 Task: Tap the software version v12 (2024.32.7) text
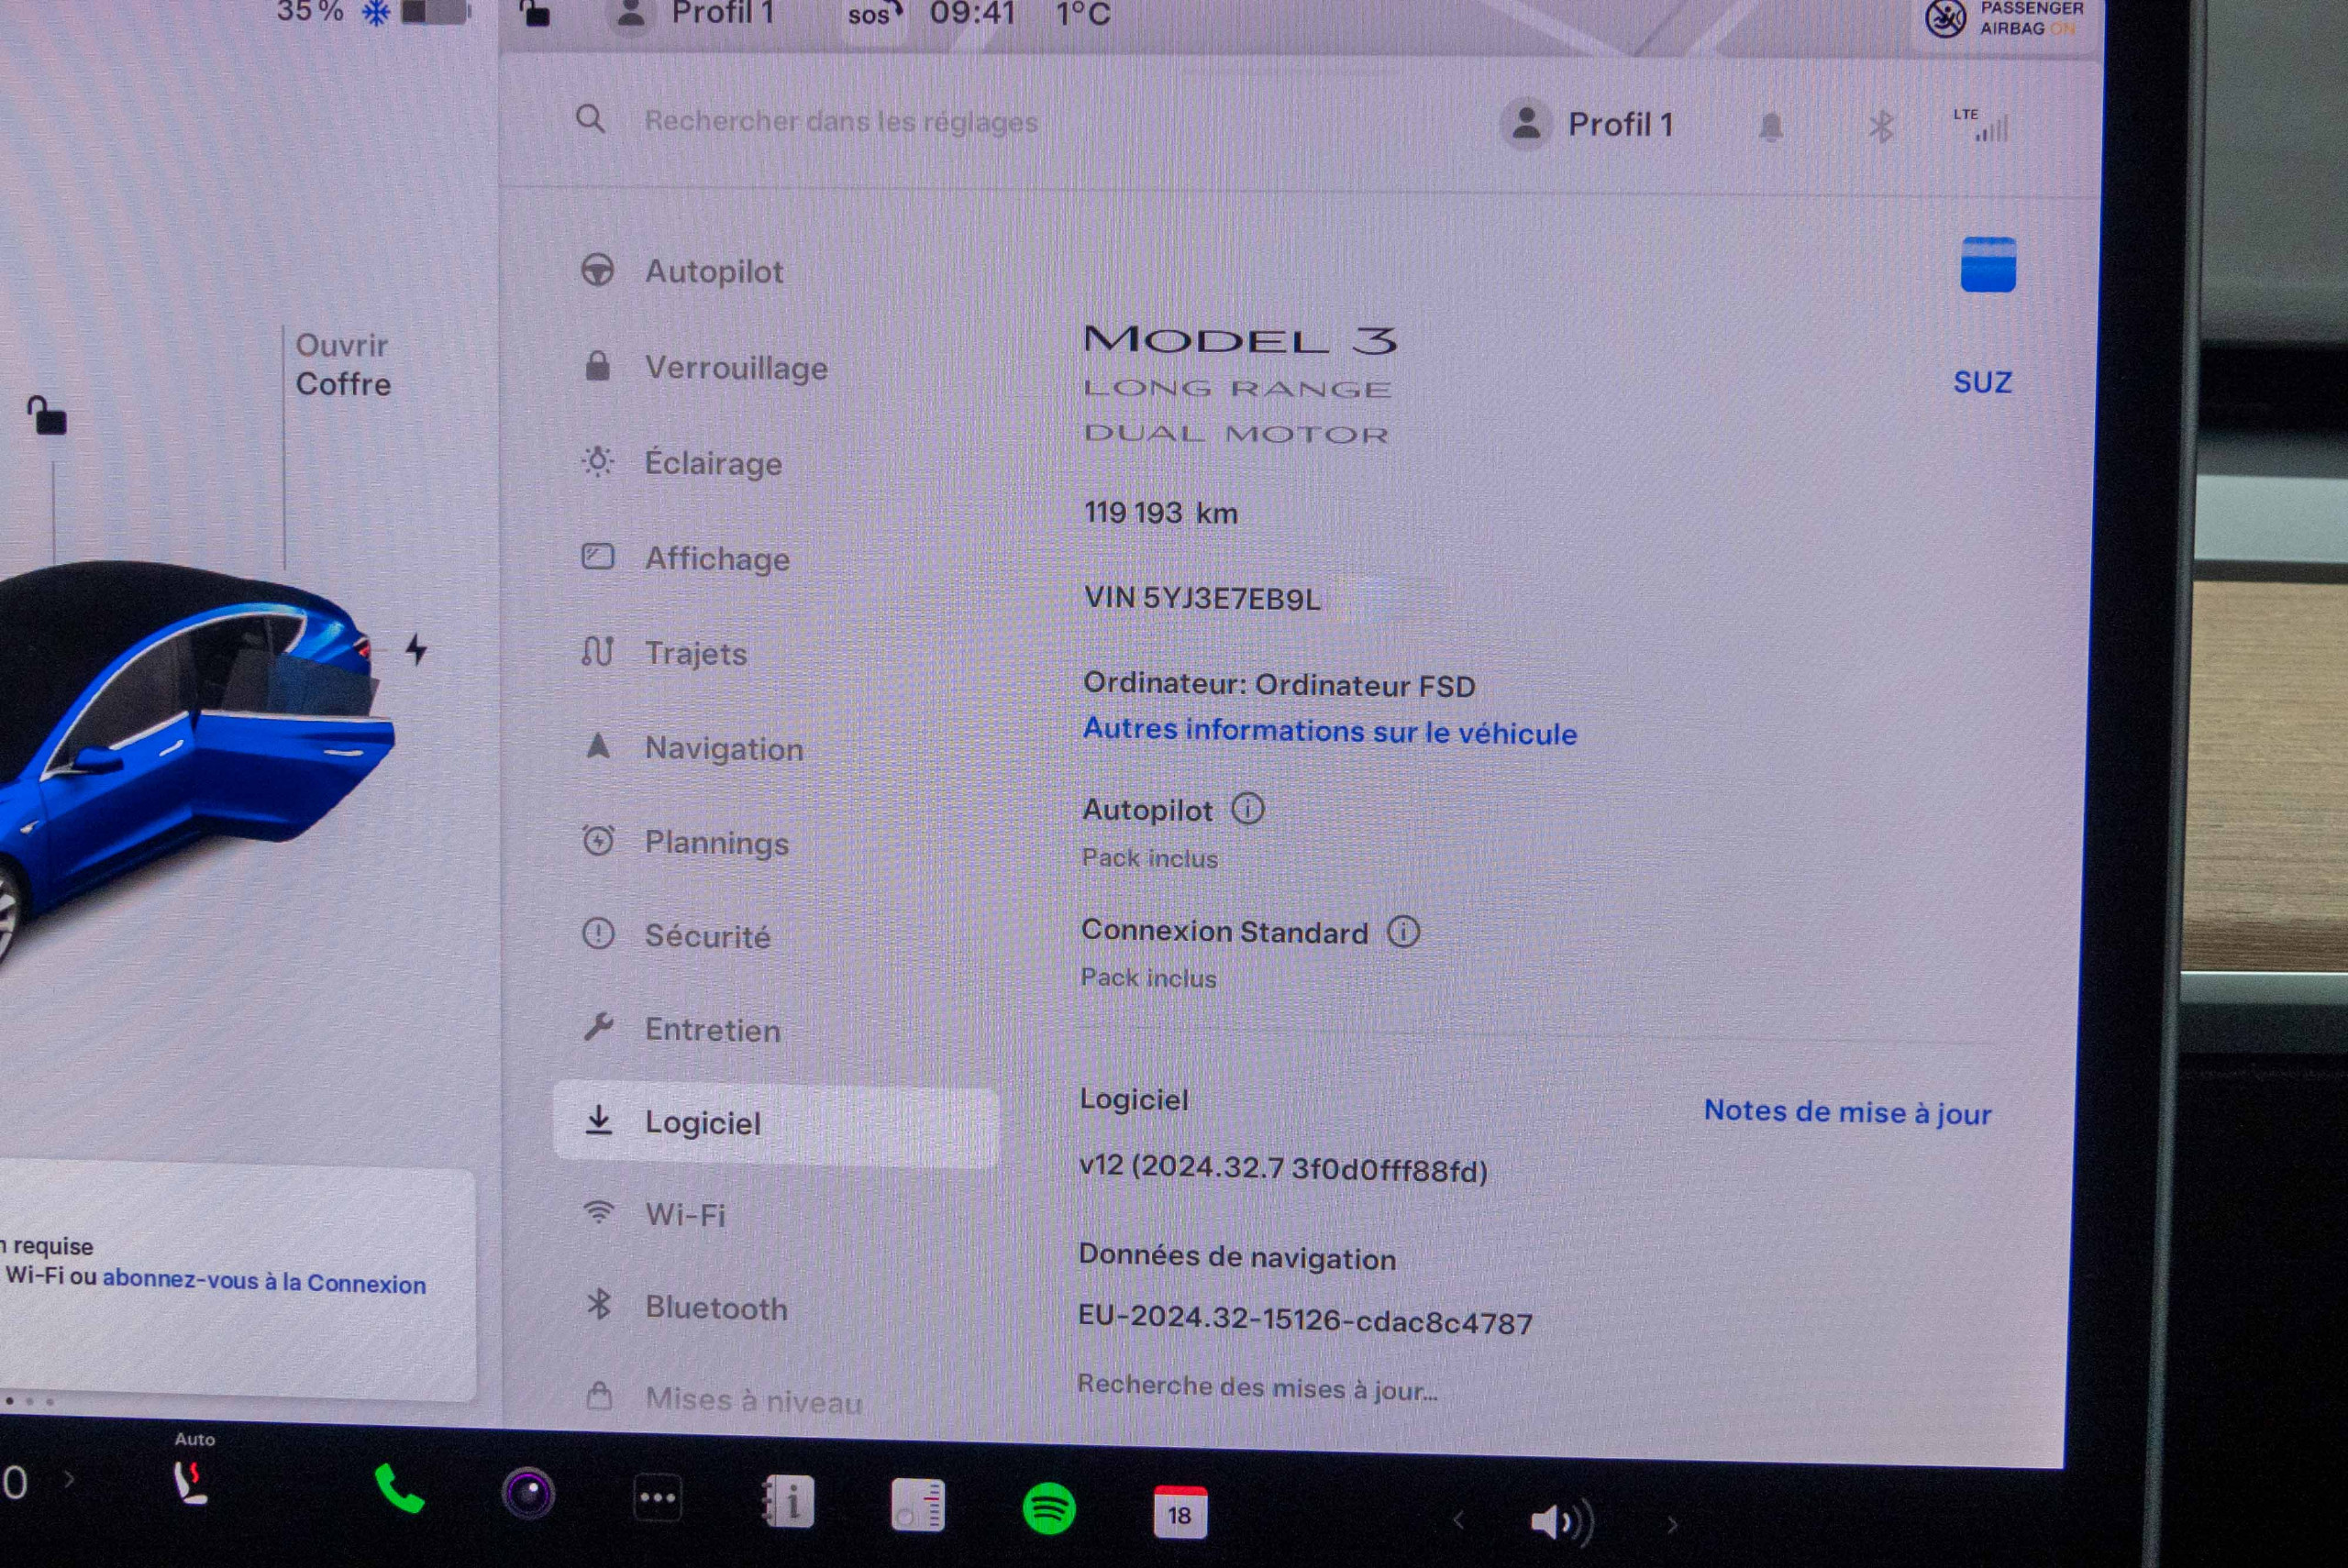point(1284,1168)
